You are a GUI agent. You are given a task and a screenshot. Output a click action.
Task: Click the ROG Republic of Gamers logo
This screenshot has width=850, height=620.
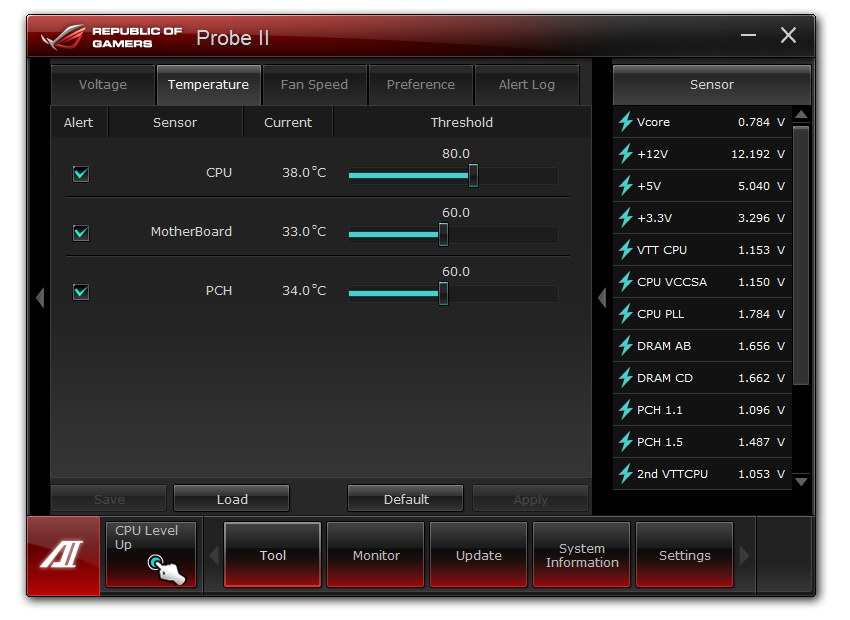tap(112, 37)
